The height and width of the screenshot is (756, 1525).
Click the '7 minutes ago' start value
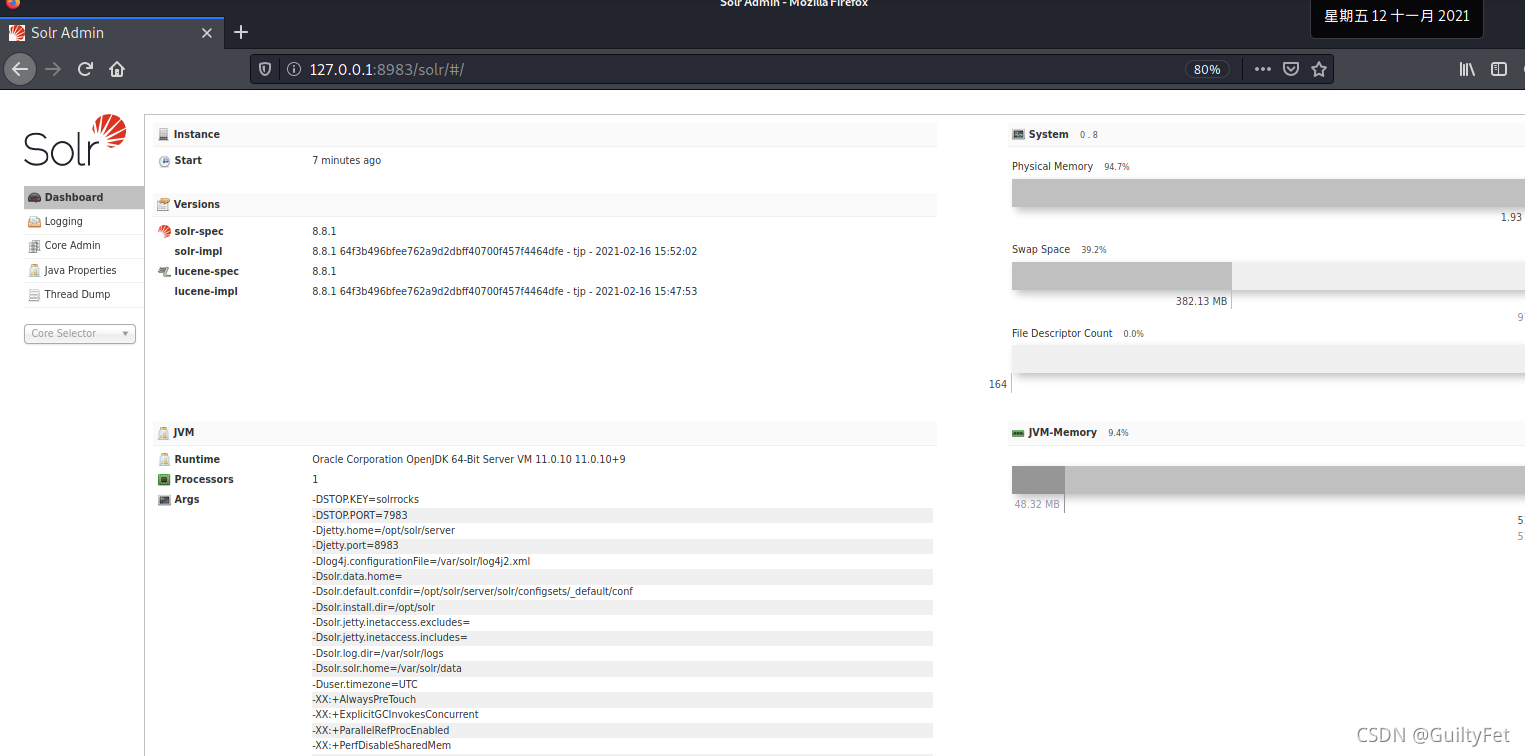tap(346, 160)
